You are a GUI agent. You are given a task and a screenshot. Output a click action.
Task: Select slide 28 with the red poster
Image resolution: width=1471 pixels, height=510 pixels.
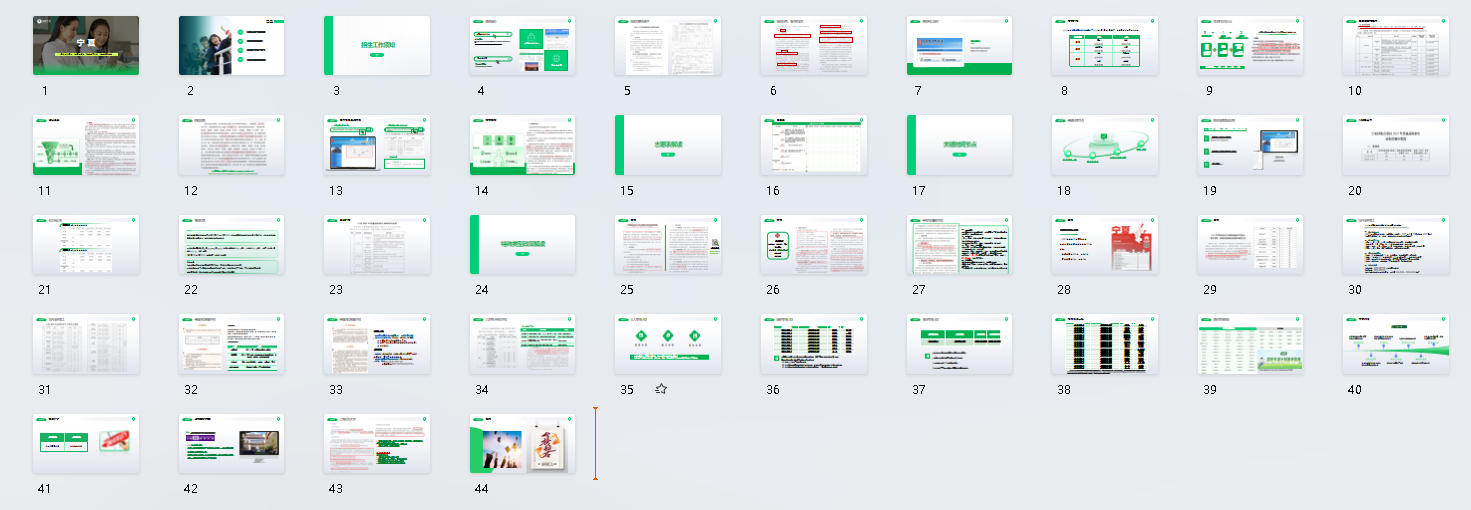1104,245
